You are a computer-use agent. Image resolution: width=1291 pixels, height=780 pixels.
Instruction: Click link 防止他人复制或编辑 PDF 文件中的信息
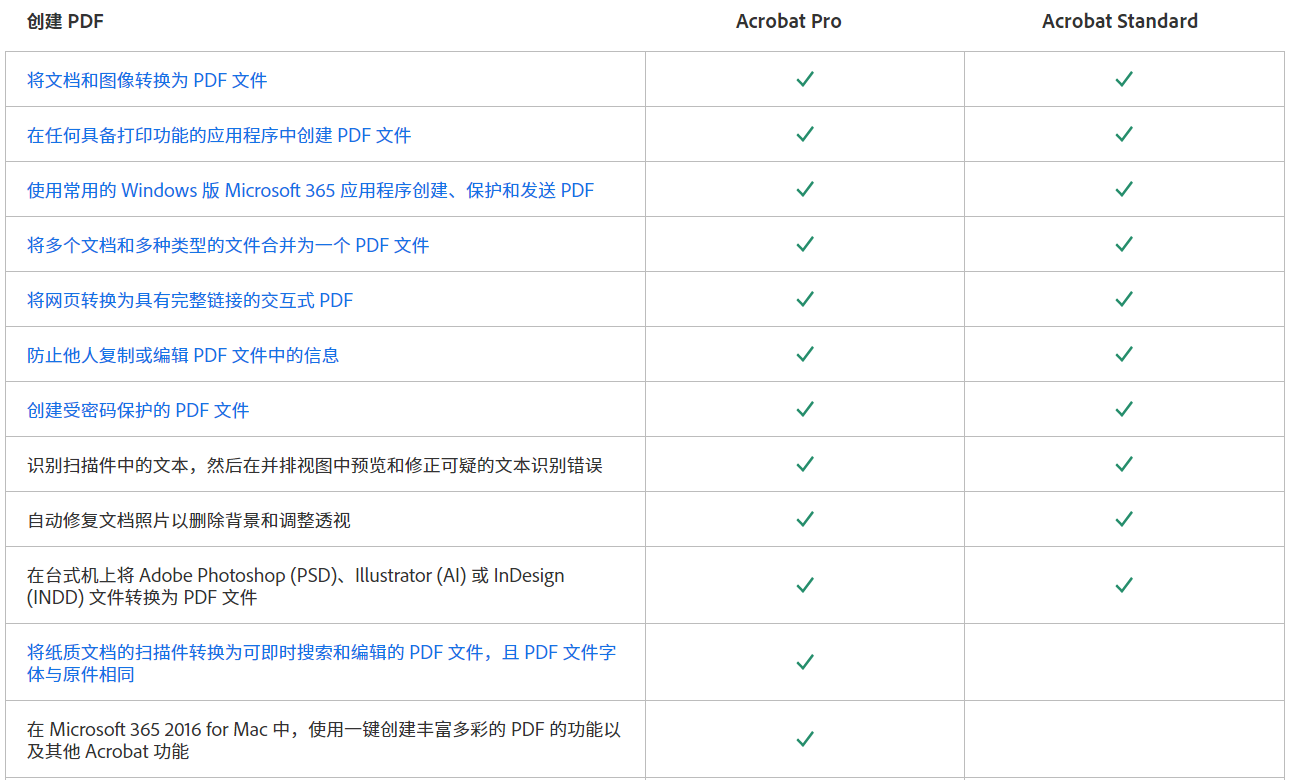click(x=183, y=355)
